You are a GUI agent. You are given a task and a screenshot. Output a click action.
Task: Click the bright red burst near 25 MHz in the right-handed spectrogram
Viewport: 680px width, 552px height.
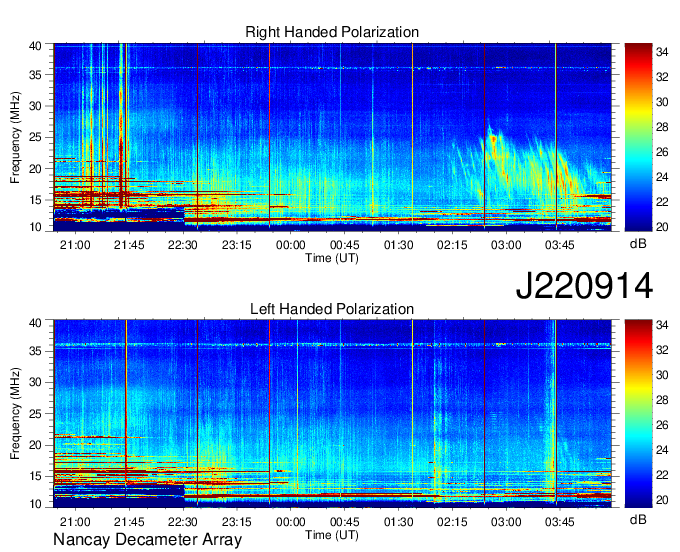pyautogui.click(x=493, y=139)
